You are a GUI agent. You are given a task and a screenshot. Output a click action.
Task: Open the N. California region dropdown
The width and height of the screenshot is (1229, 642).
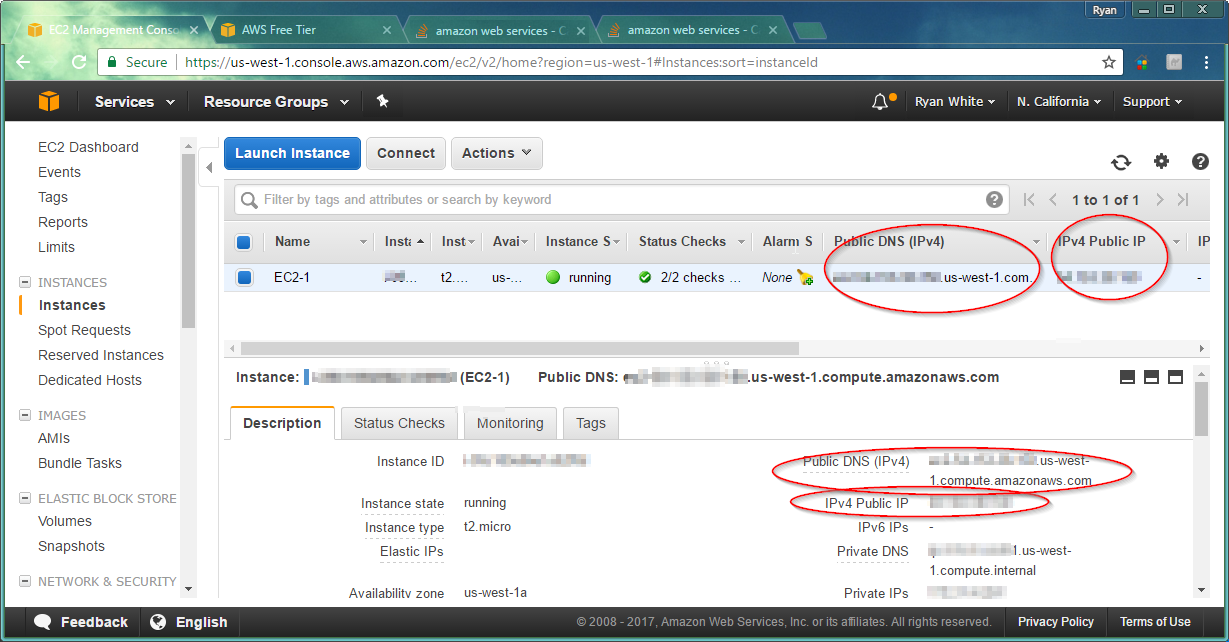tap(1058, 102)
